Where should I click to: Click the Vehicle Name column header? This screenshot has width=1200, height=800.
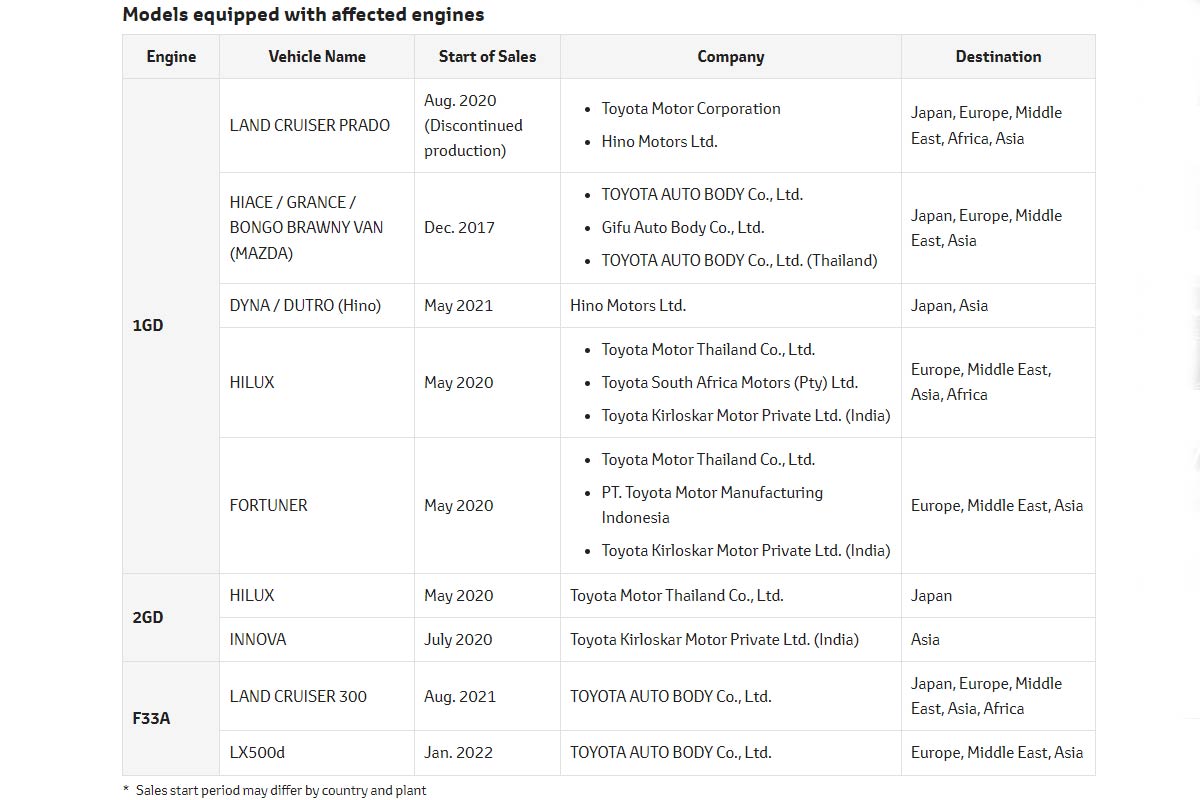(317, 57)
